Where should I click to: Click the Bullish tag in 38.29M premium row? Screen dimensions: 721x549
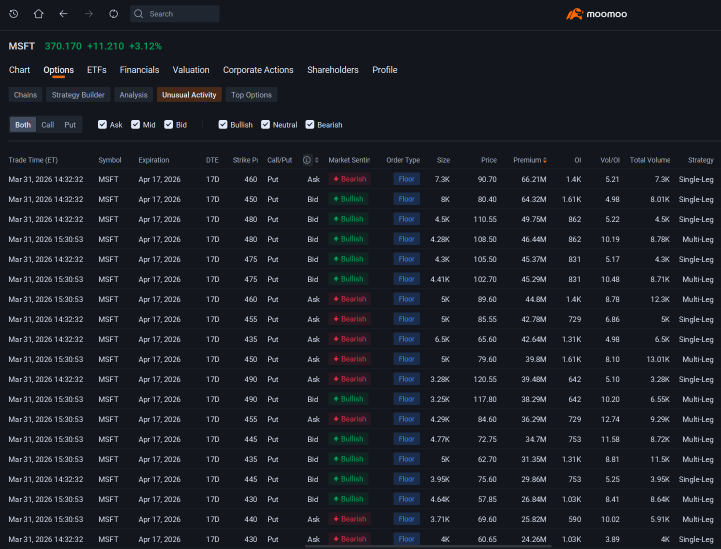coord(348,399)
